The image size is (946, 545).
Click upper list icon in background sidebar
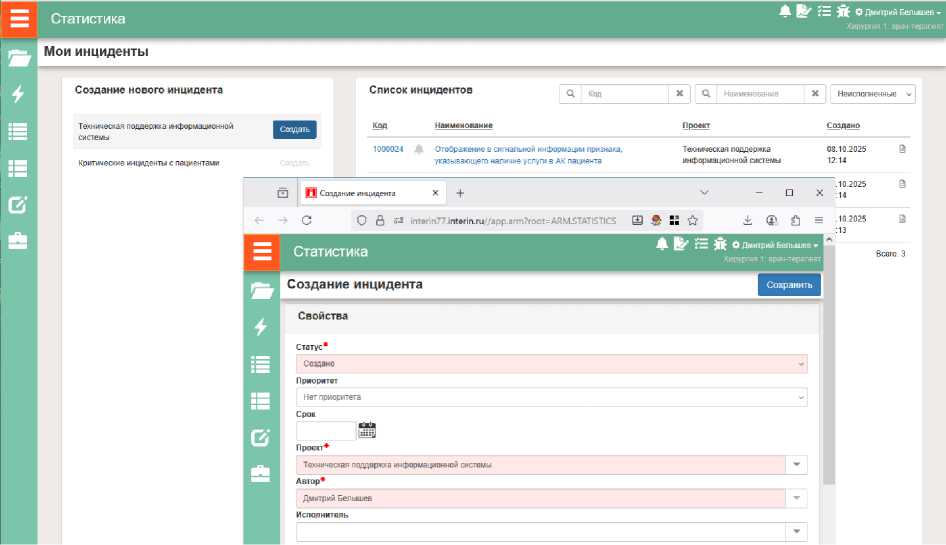[18, 131]
